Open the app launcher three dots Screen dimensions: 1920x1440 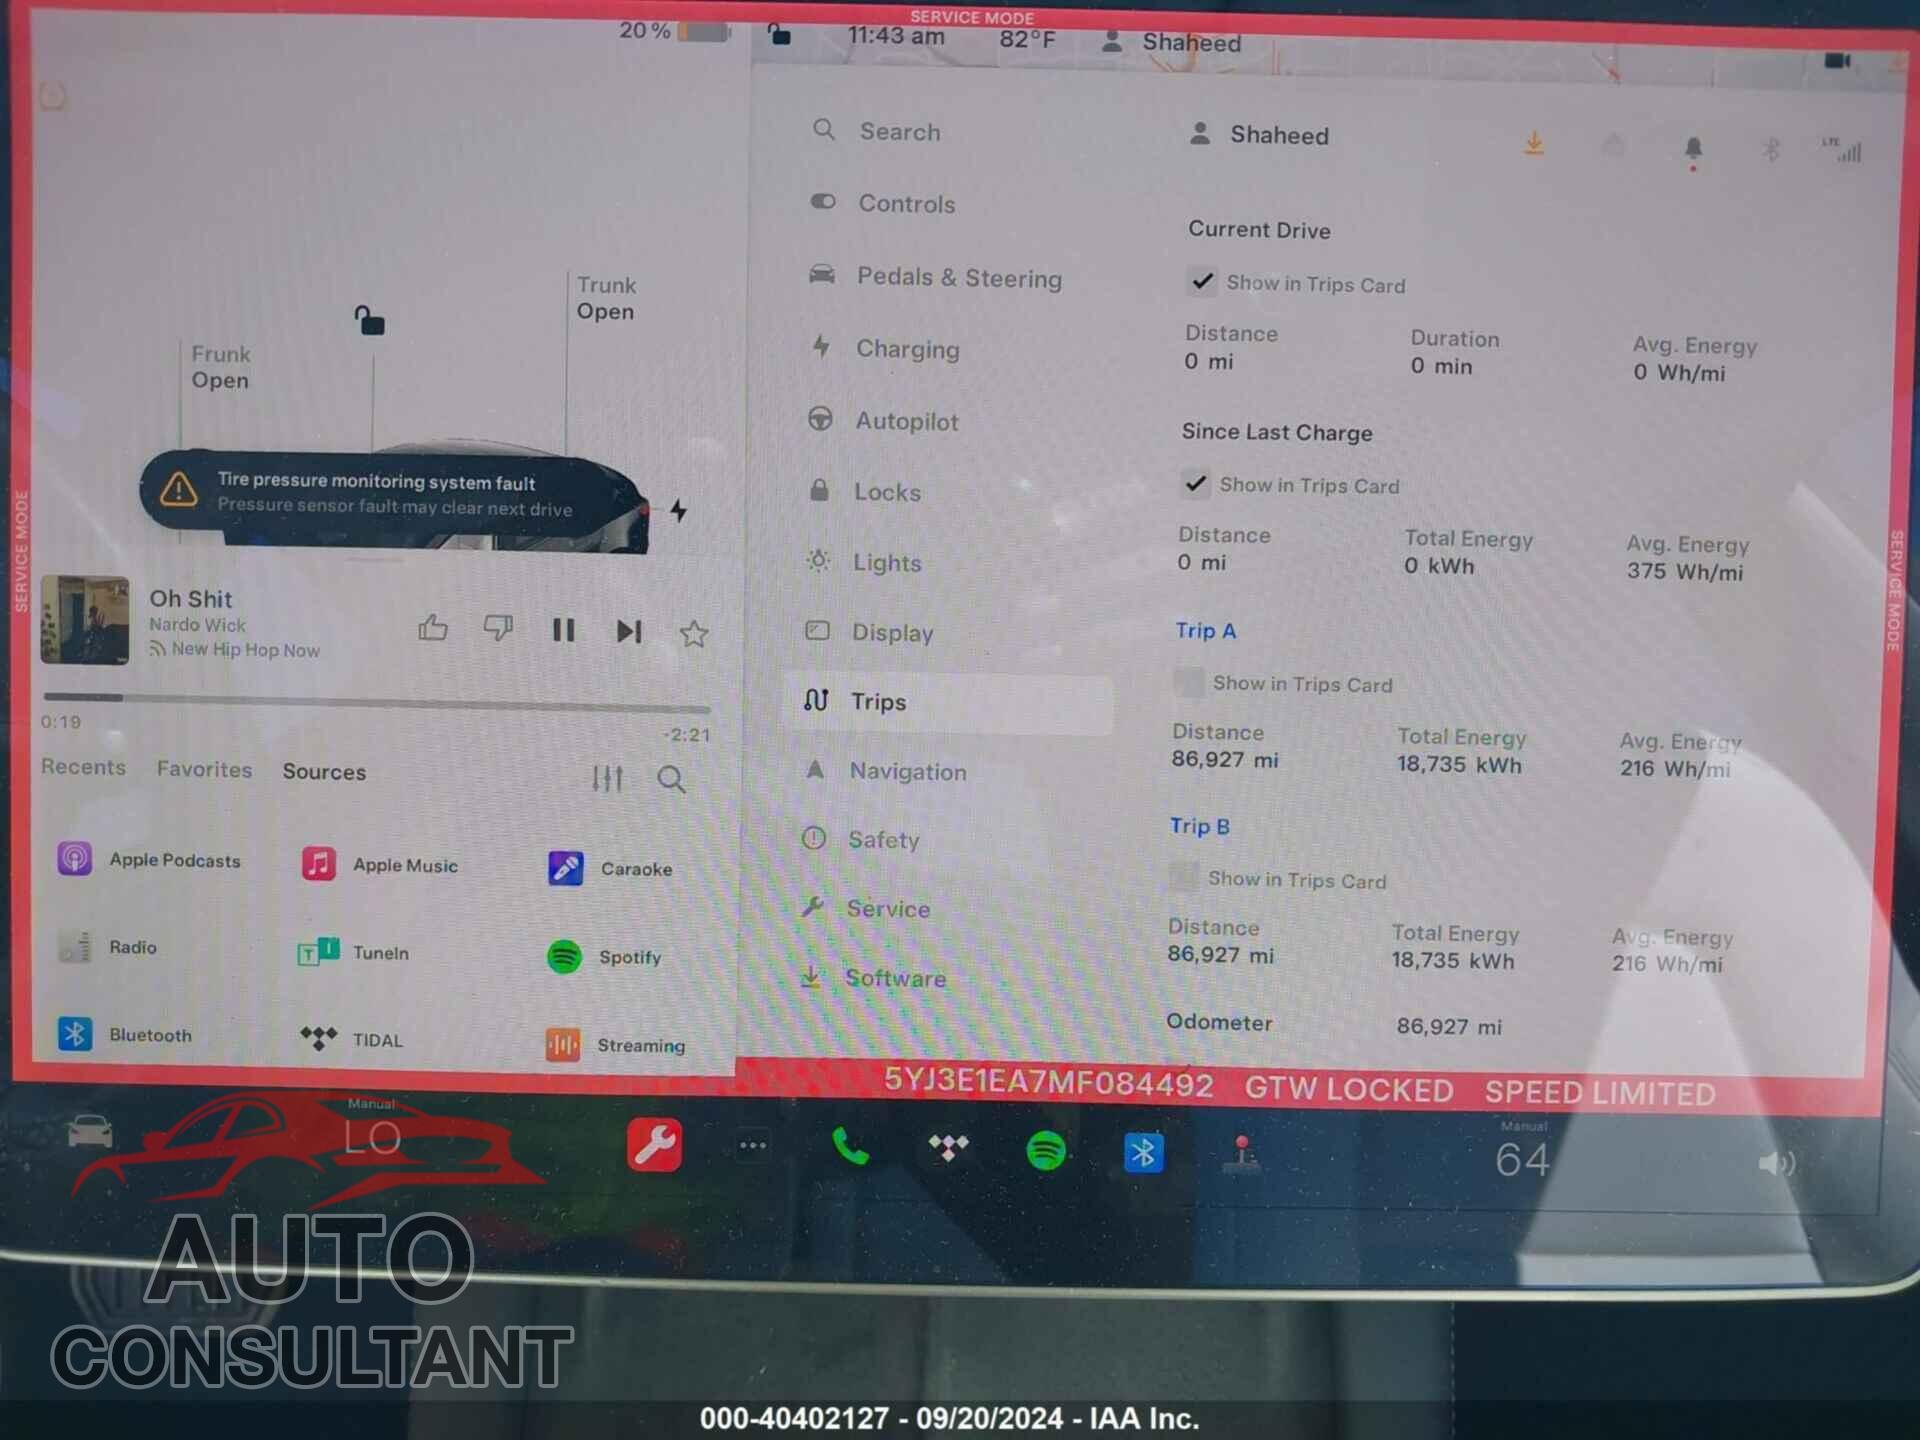coord(752,1145)
